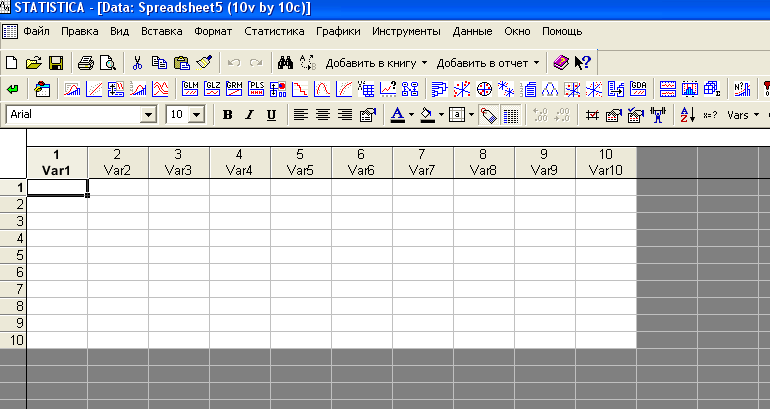Viewport: 770px width, 409px height.
Task: Select the Var10 column header
Action: click(x=606, y=163)
